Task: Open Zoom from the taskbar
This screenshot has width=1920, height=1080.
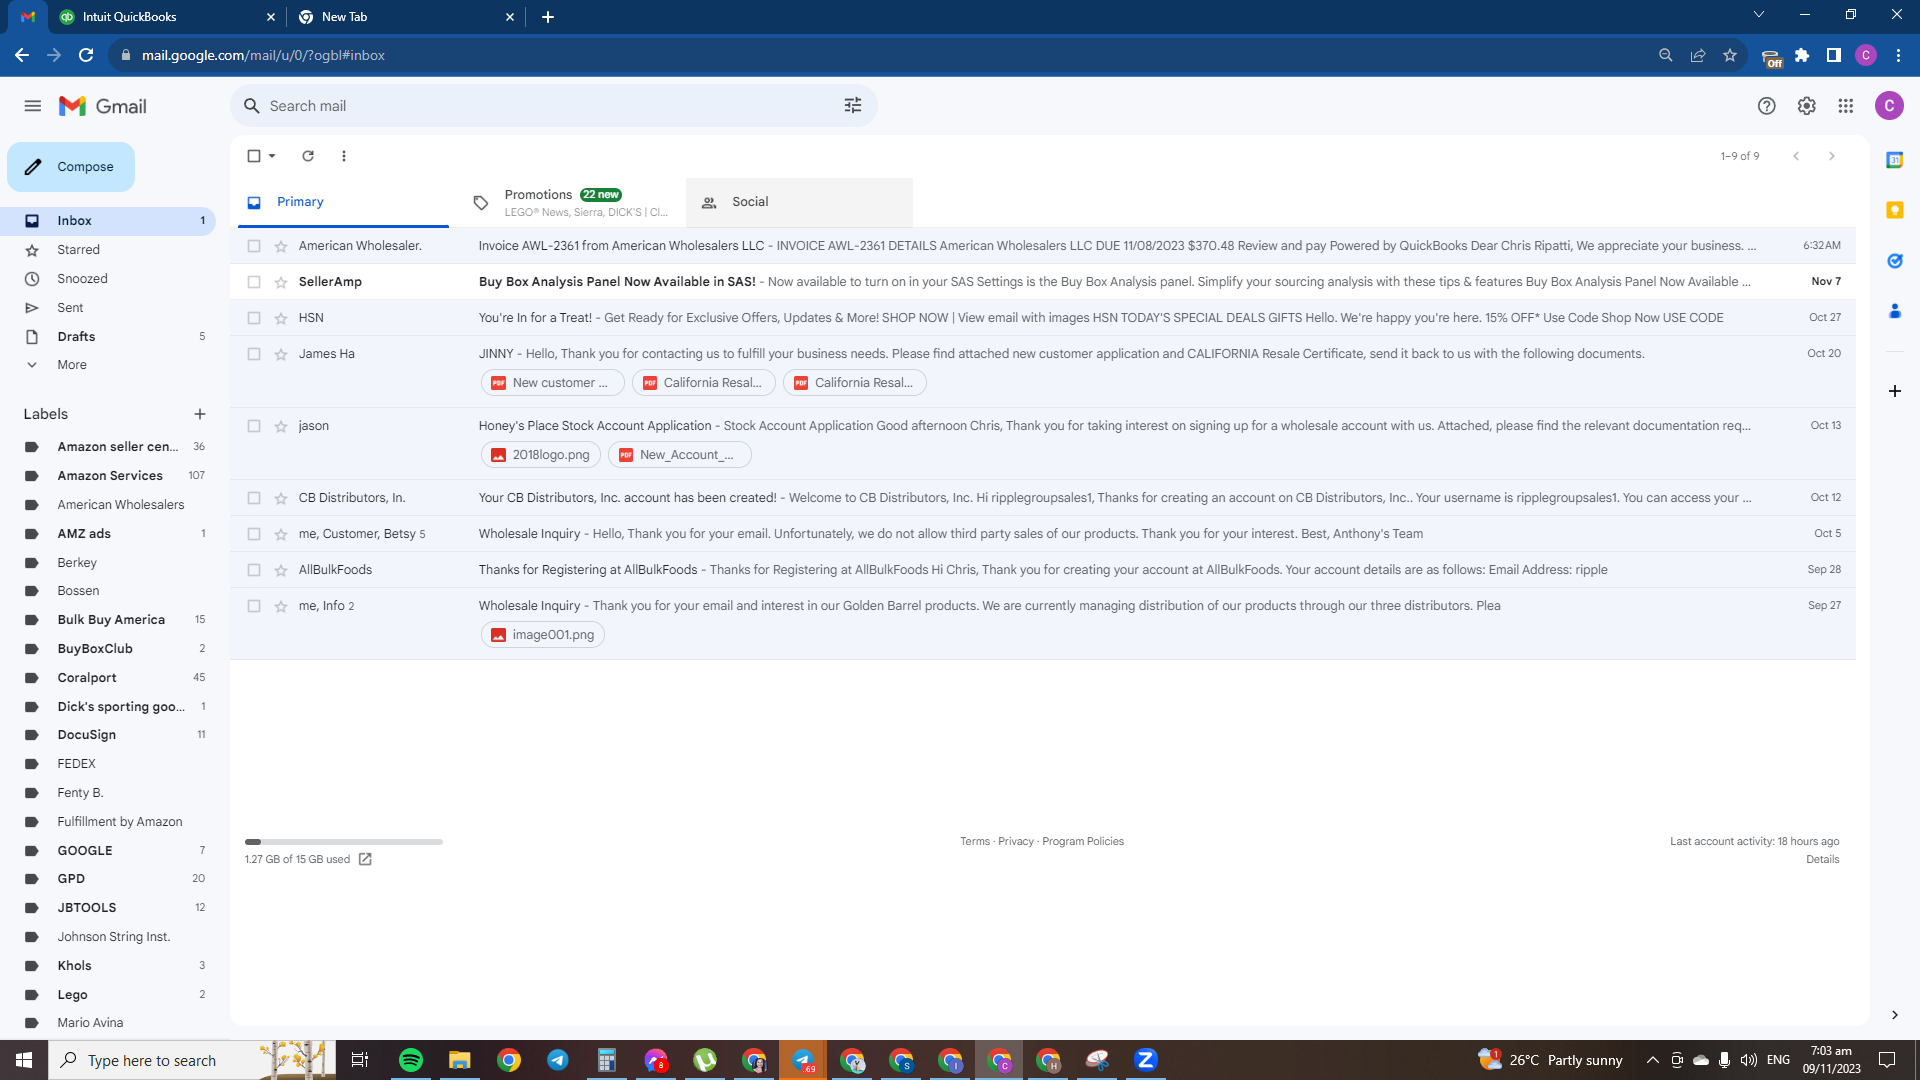Action: pos(1146,1060)
